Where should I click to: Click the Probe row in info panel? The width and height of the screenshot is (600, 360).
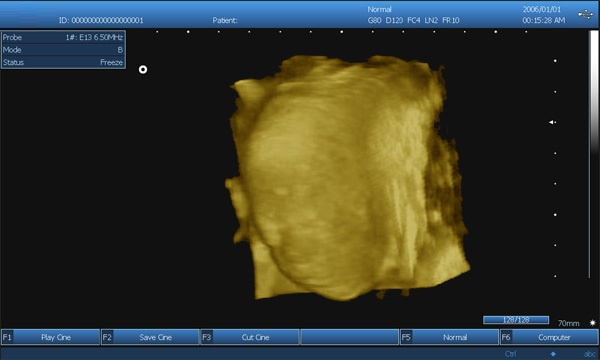[63, 37]
